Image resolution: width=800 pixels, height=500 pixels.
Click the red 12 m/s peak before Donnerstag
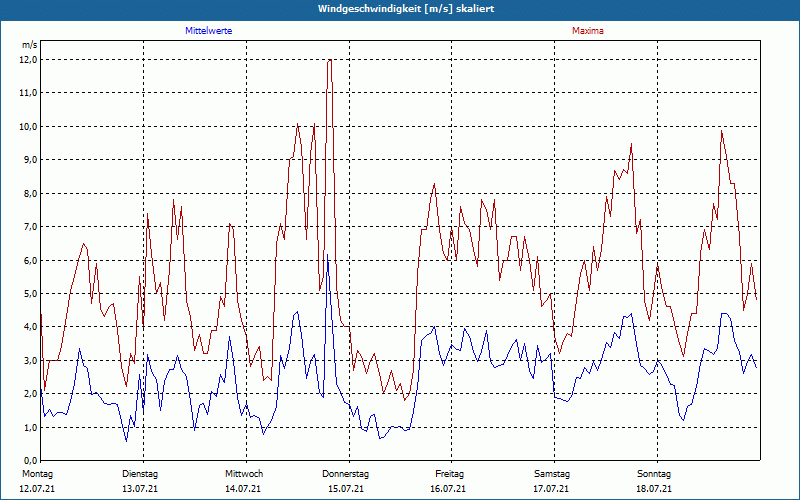click(330, 60)
